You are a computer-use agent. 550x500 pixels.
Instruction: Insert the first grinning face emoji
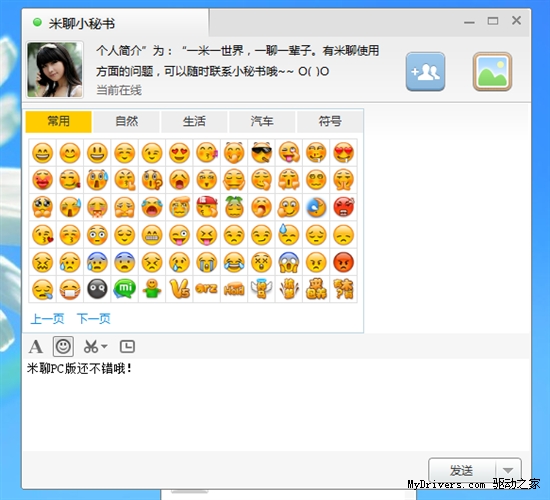point(42,153)
